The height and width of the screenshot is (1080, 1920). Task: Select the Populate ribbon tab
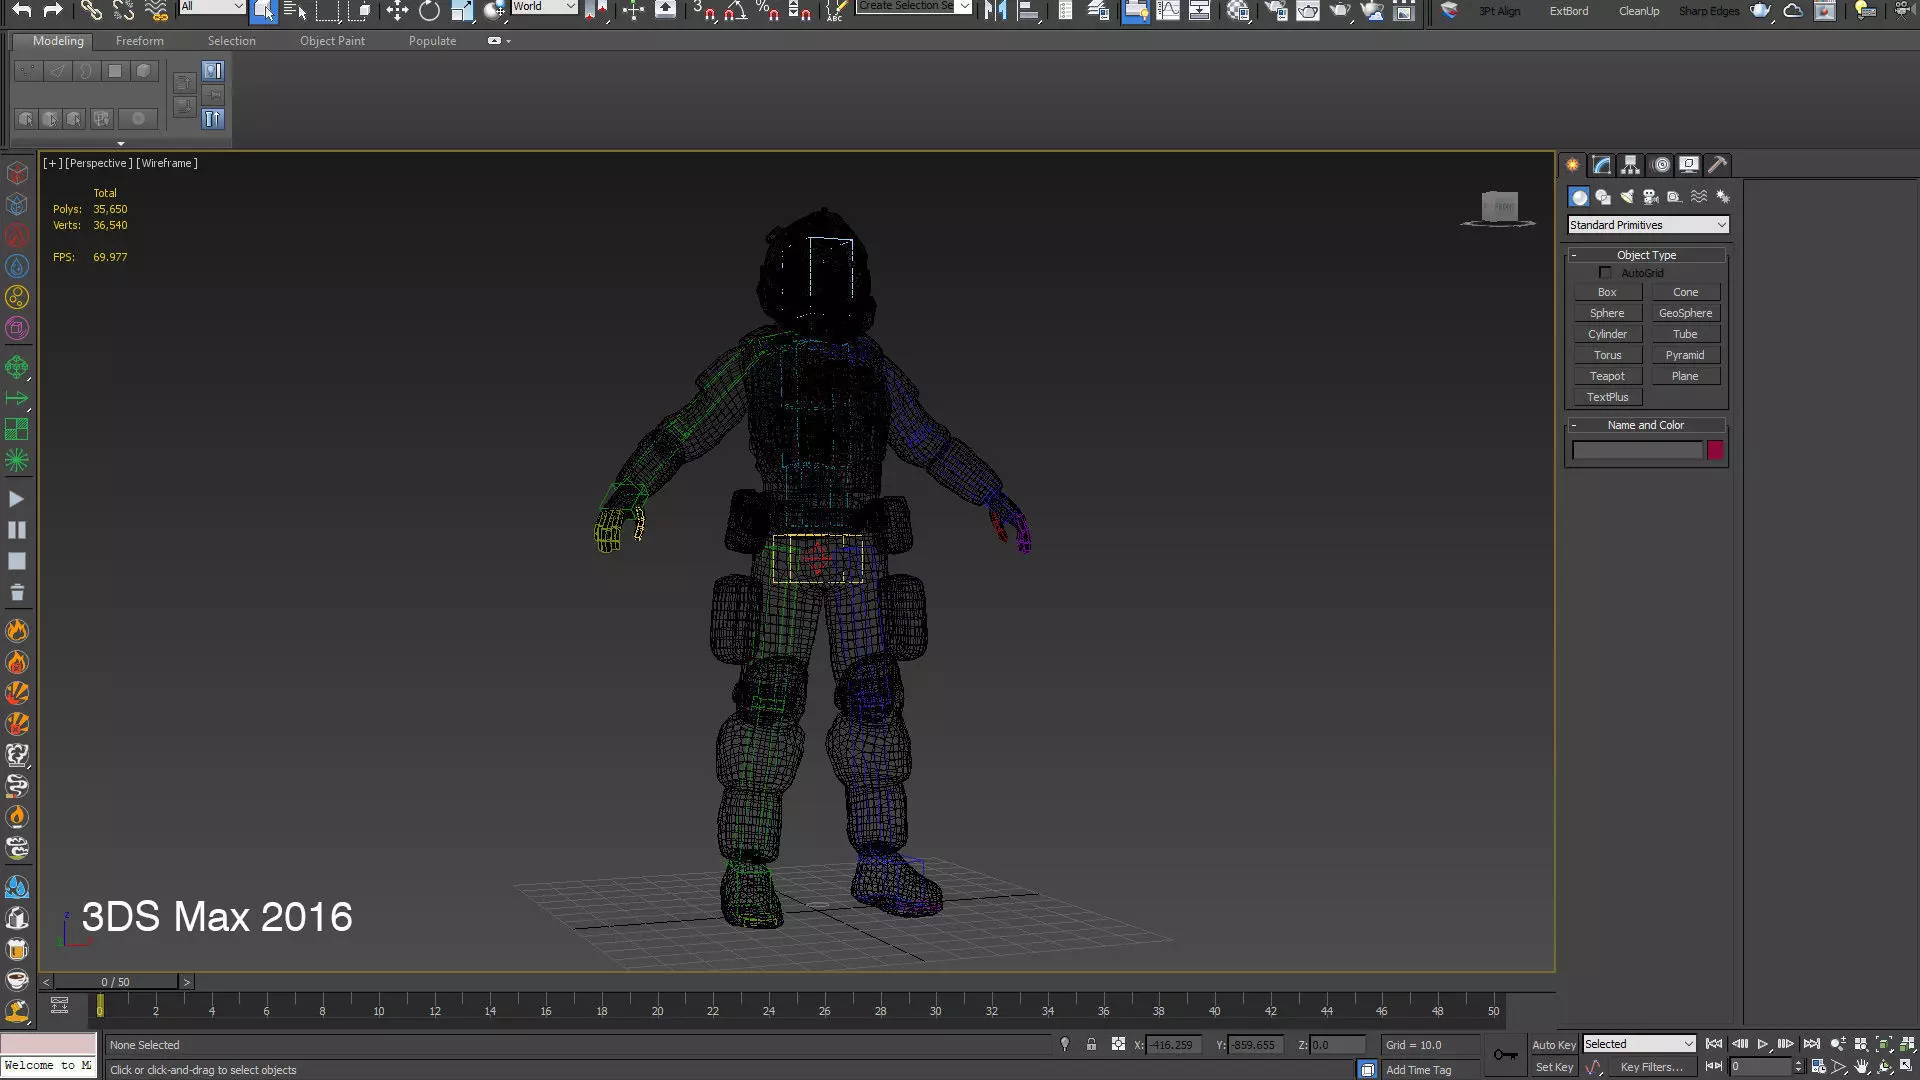[432, 41]
